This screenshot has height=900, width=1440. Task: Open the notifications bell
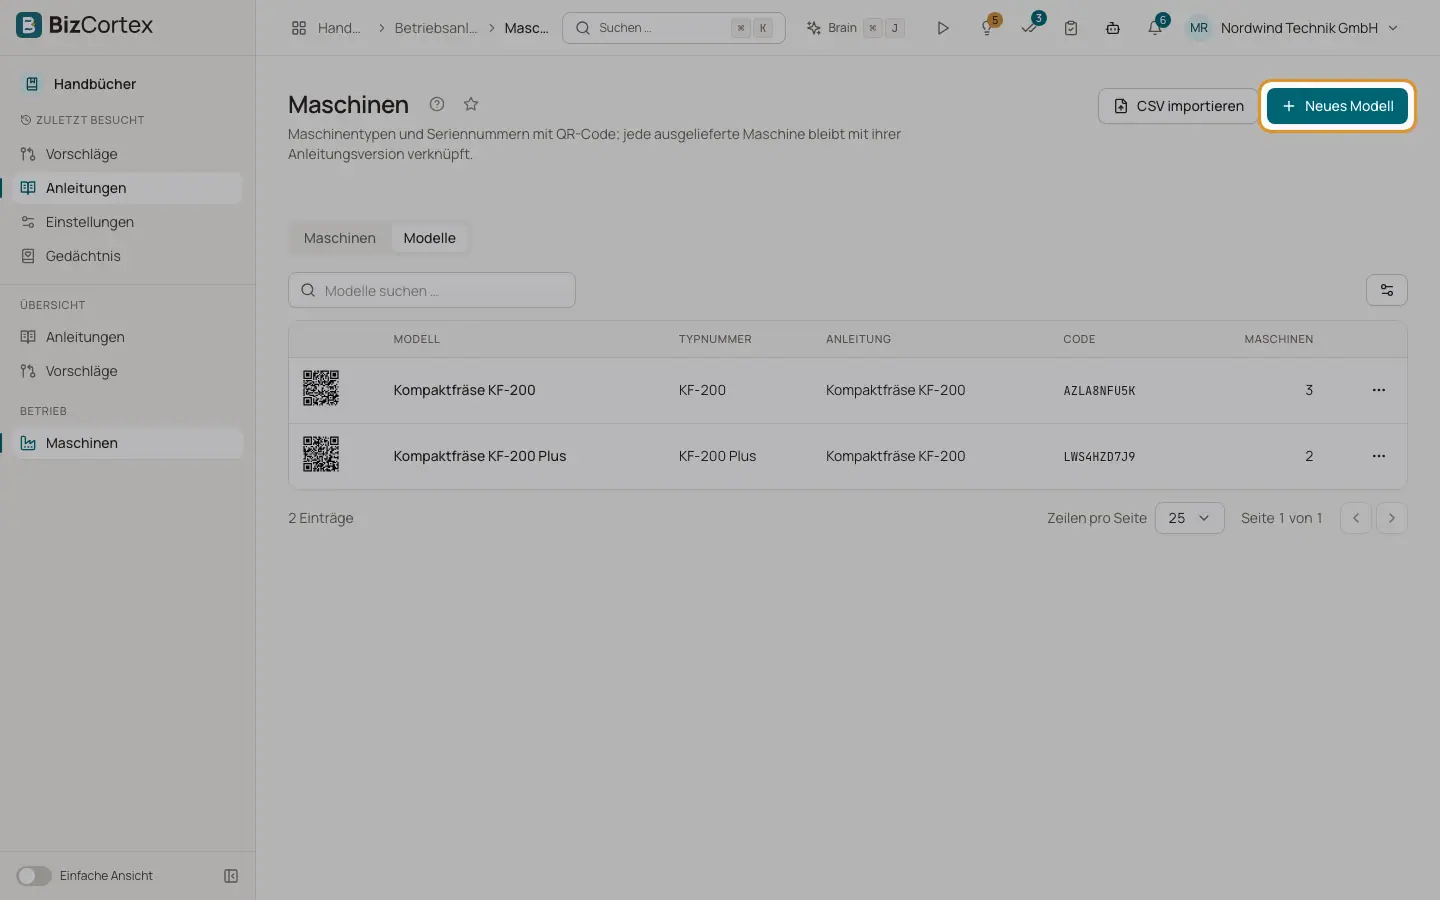1156,27
